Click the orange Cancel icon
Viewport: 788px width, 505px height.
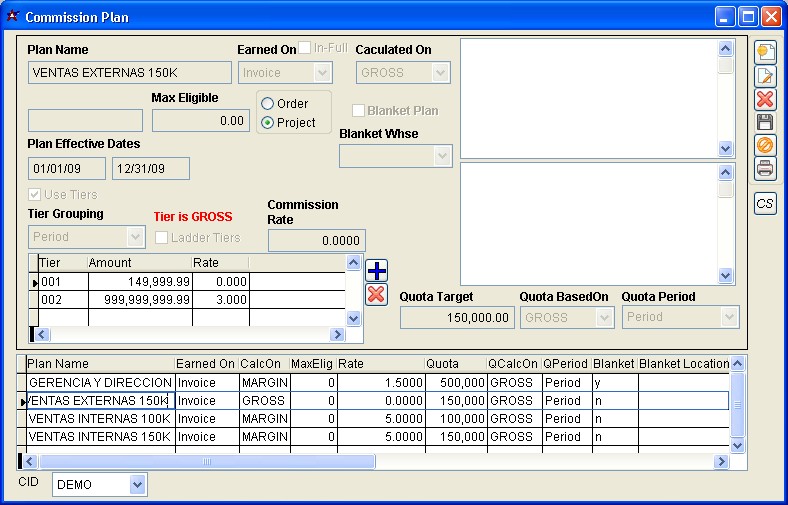(765, 145)
